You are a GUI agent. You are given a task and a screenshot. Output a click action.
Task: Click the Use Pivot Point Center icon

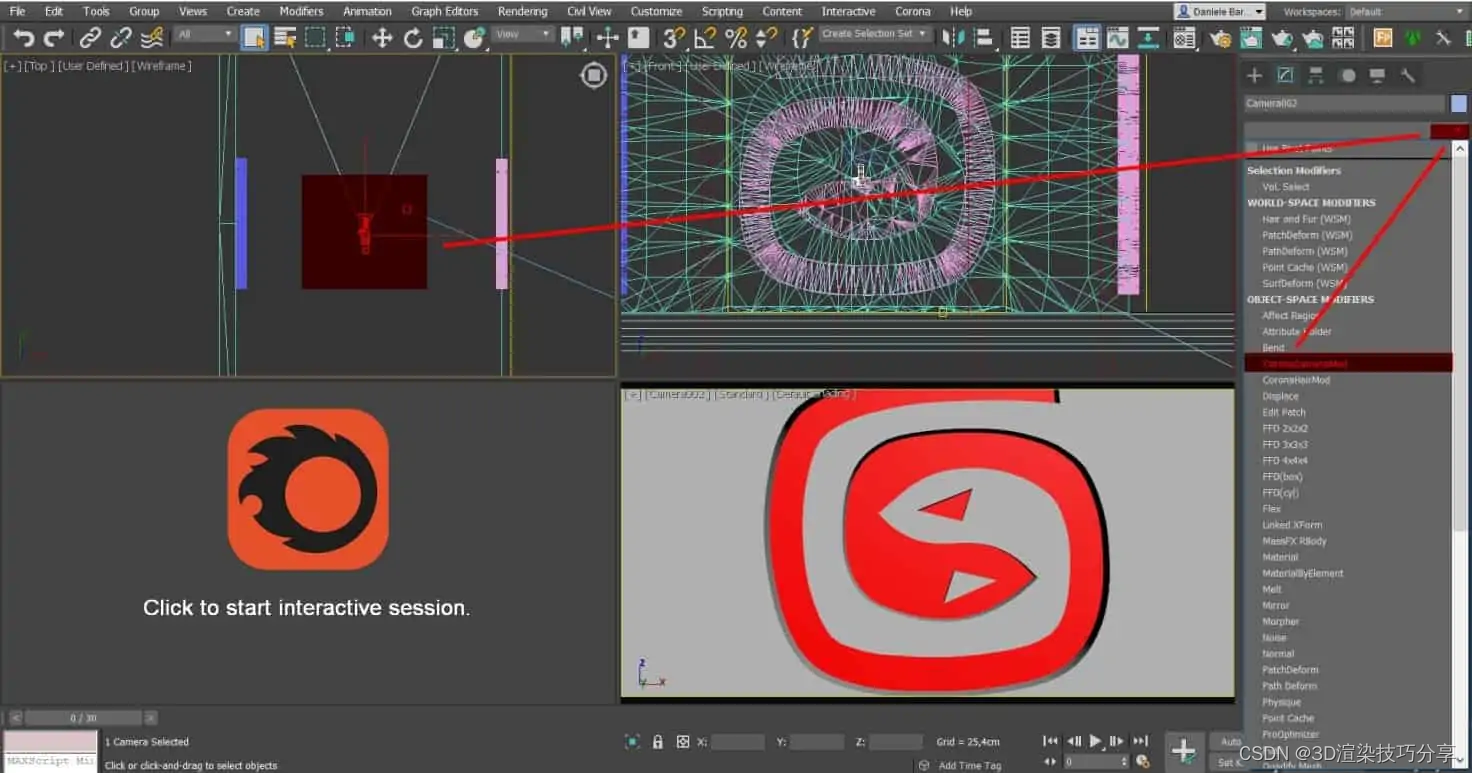click(x=572, y=38)
